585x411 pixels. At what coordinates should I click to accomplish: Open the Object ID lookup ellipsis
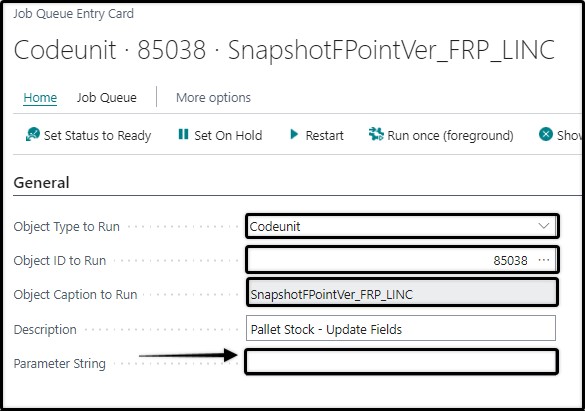pos(544,260)
